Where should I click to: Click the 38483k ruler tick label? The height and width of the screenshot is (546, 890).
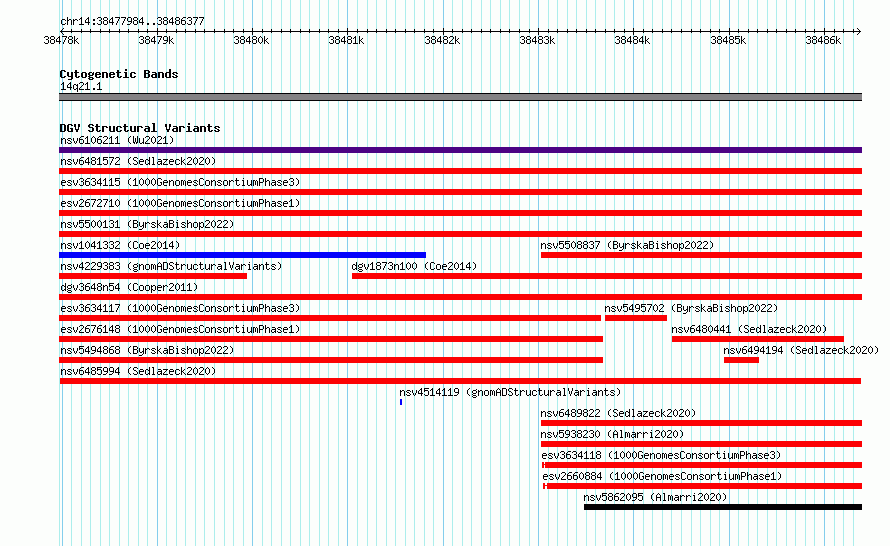(x=537, y=40)
